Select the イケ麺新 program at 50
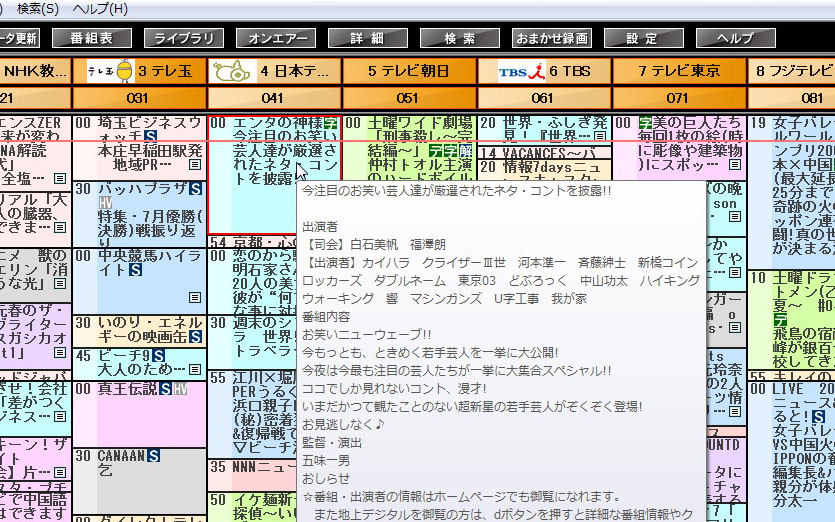This screenshot has height=522, width=835. pyautogui.click(x=252, y=507)
